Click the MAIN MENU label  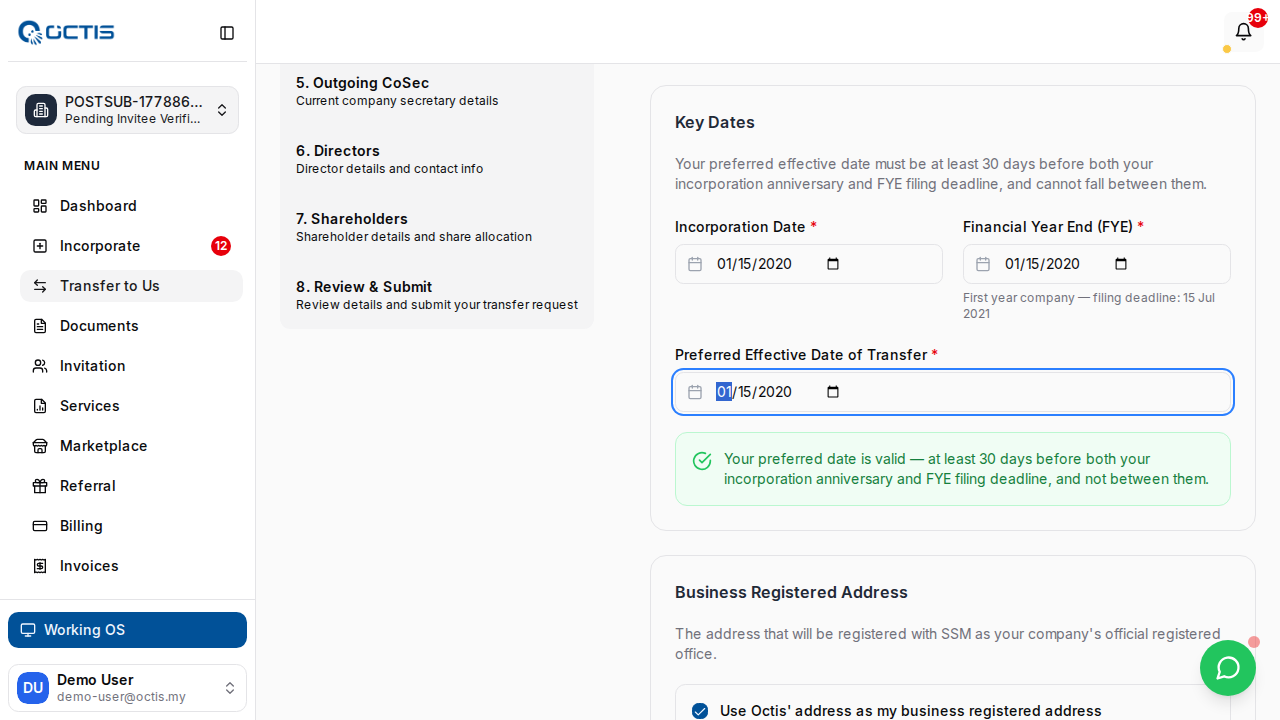[62, 166]
